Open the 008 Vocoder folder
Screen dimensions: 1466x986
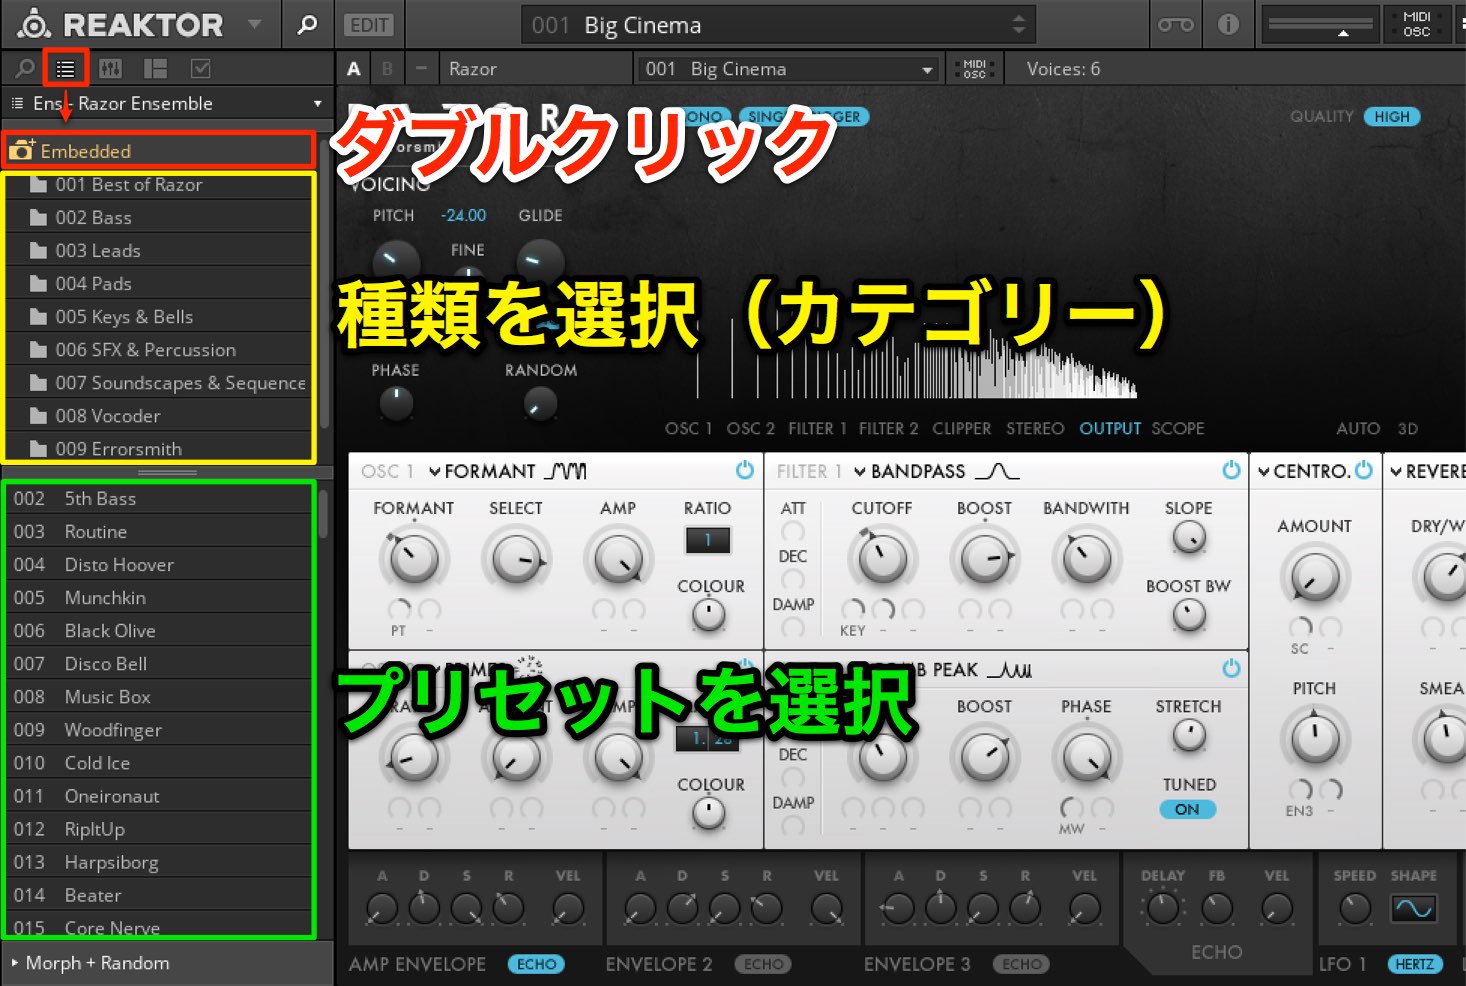[x=160, y=415]
